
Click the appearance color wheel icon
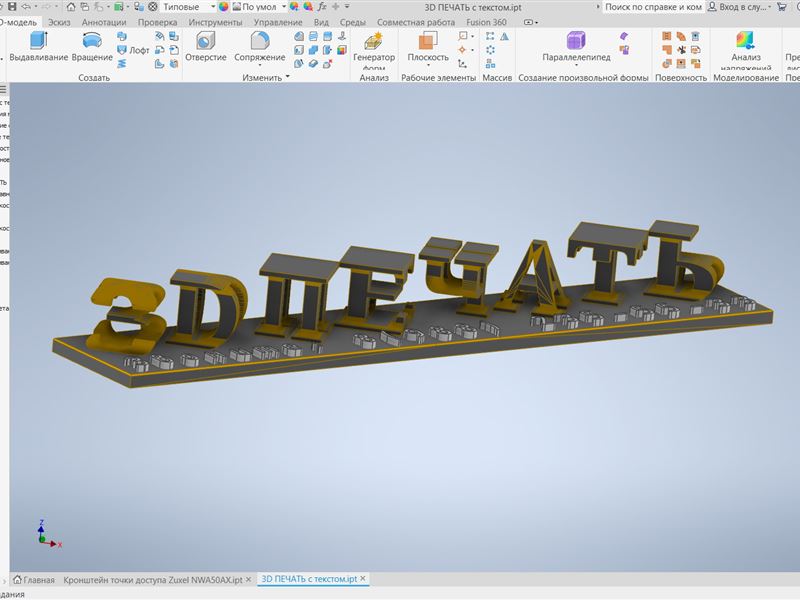pyautogui.click(x=224, y=7)
